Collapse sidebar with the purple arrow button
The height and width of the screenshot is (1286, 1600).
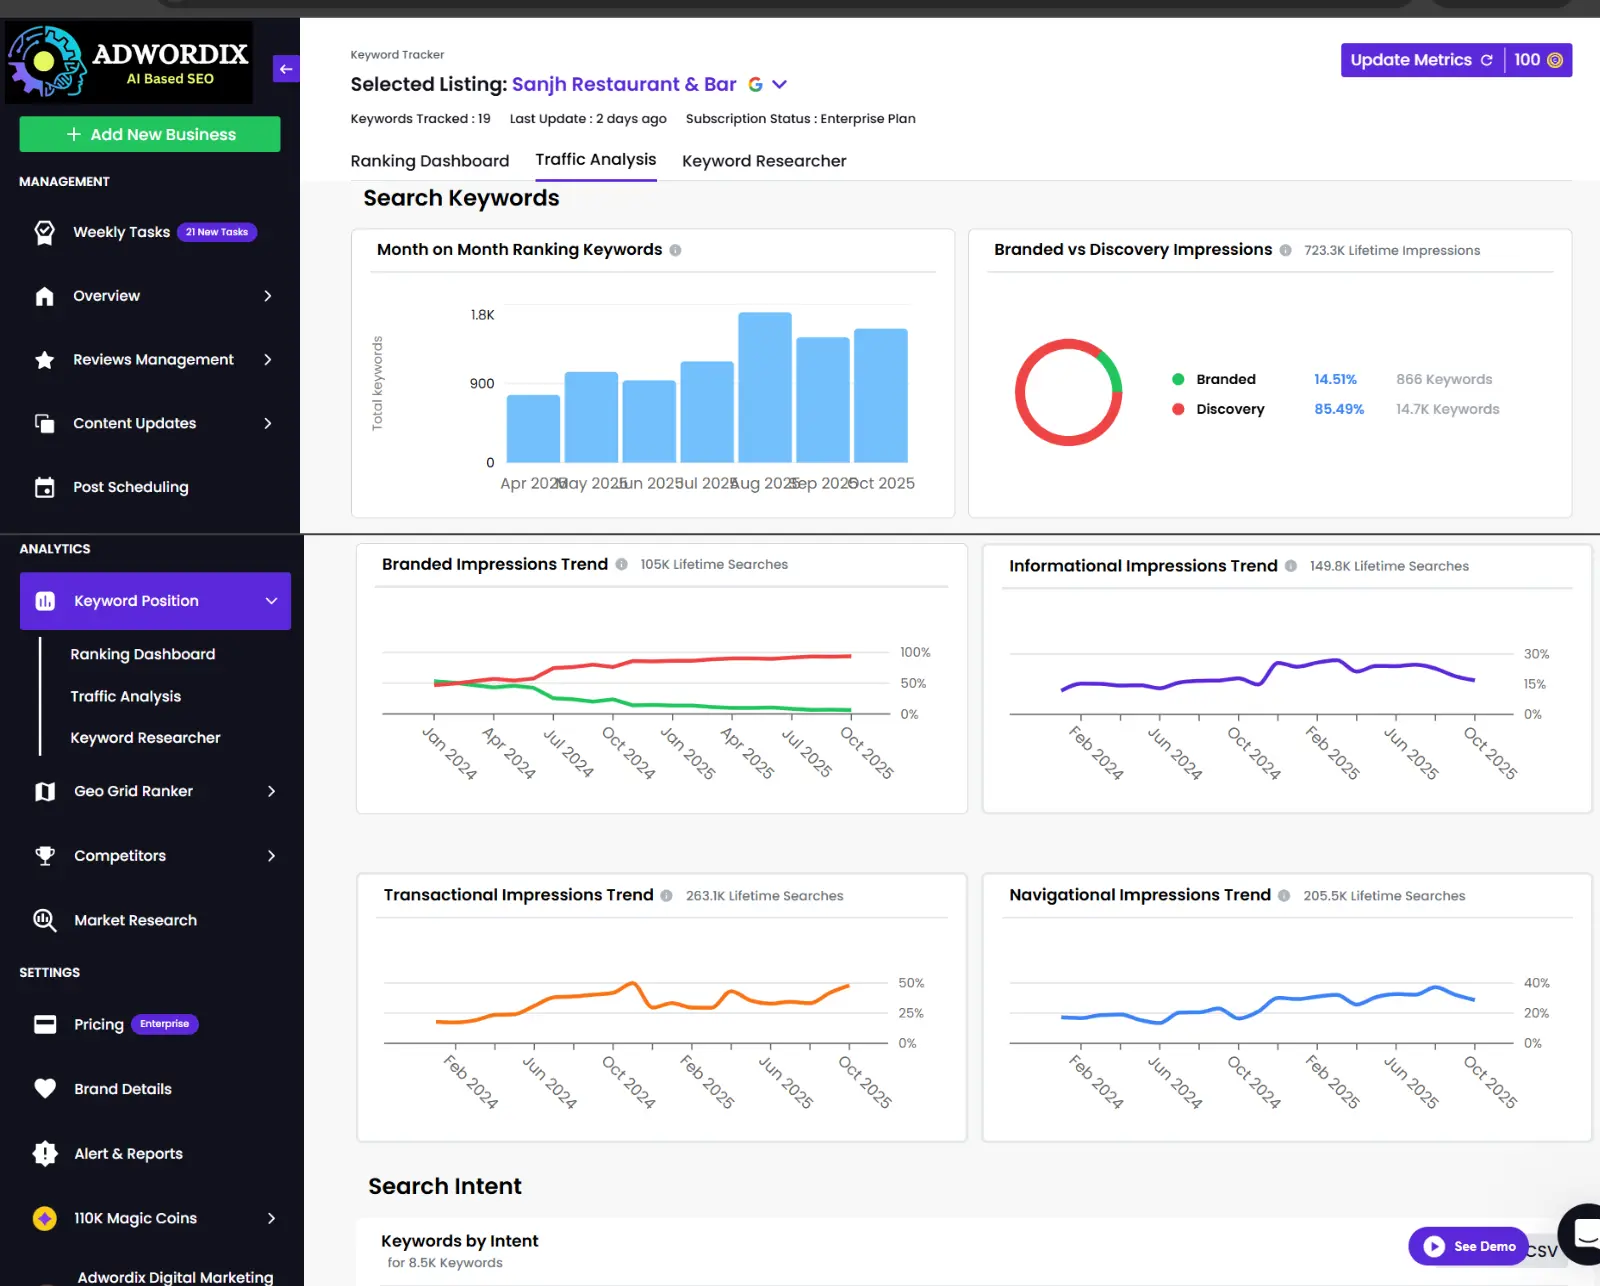point(286,69)
